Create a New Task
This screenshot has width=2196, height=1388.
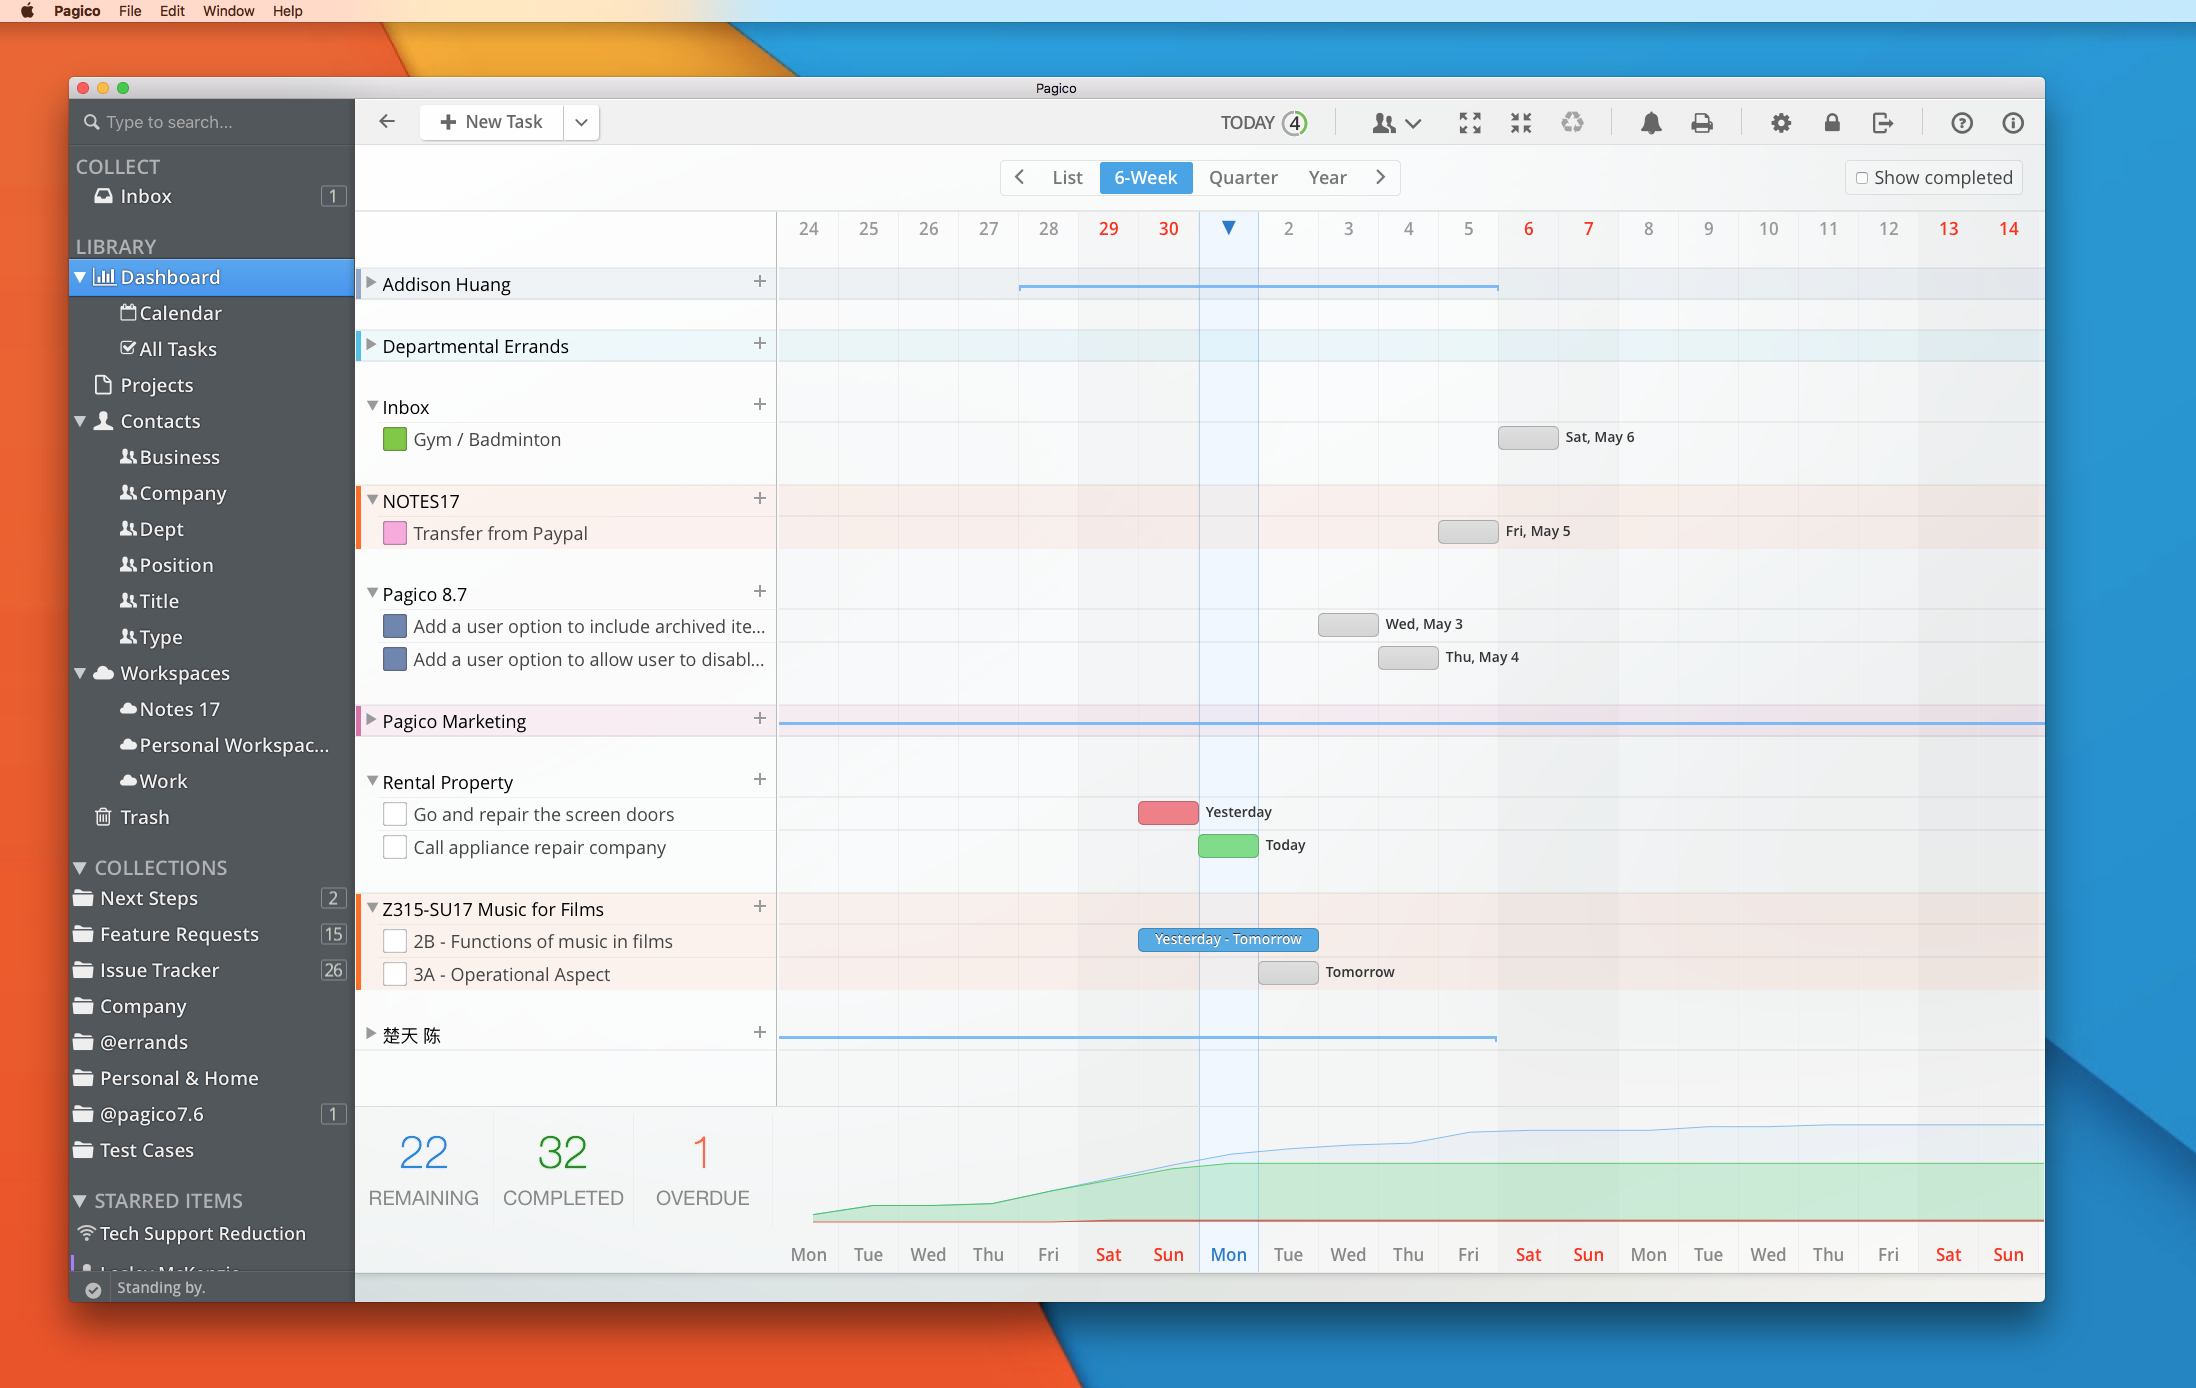491,122
